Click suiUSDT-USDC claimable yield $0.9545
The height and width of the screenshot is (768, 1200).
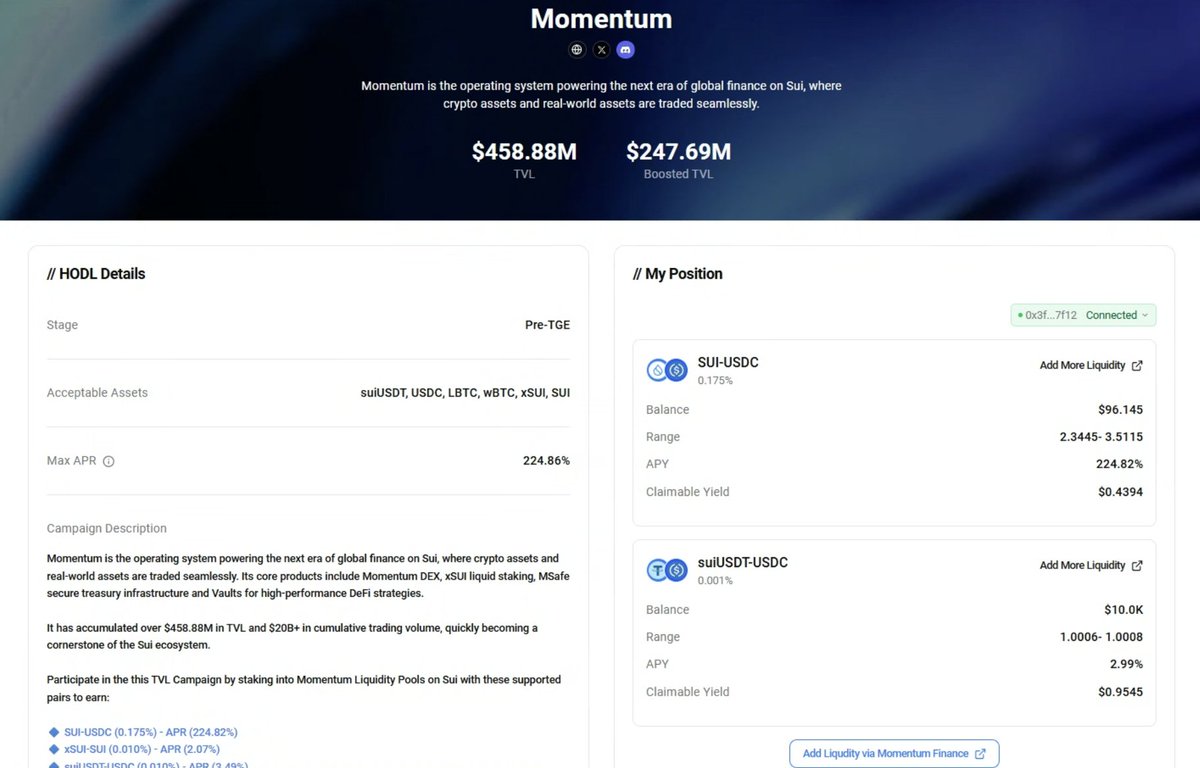point(1120,692)
